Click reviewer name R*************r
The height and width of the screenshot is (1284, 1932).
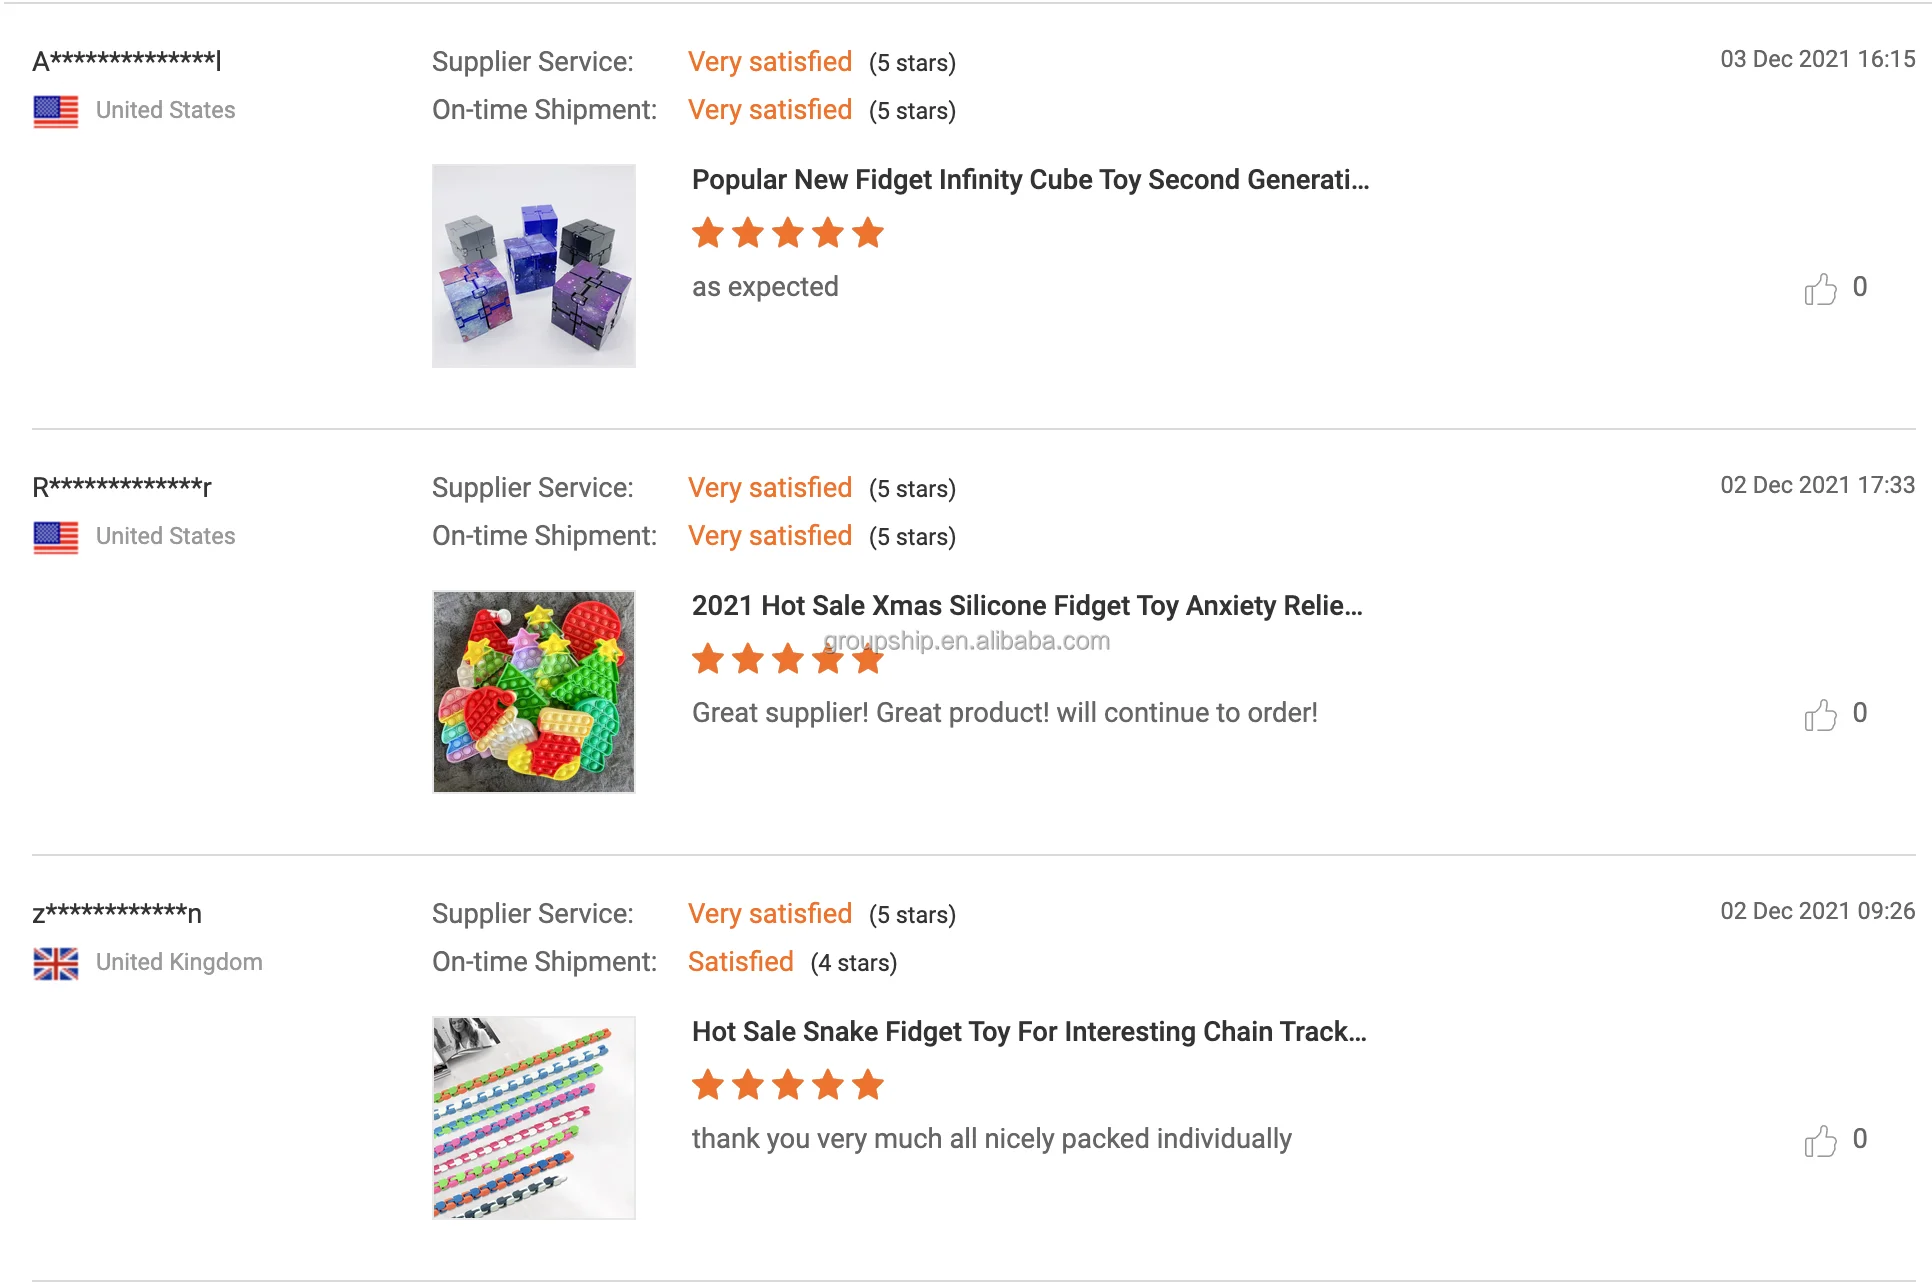click(122, 487)
